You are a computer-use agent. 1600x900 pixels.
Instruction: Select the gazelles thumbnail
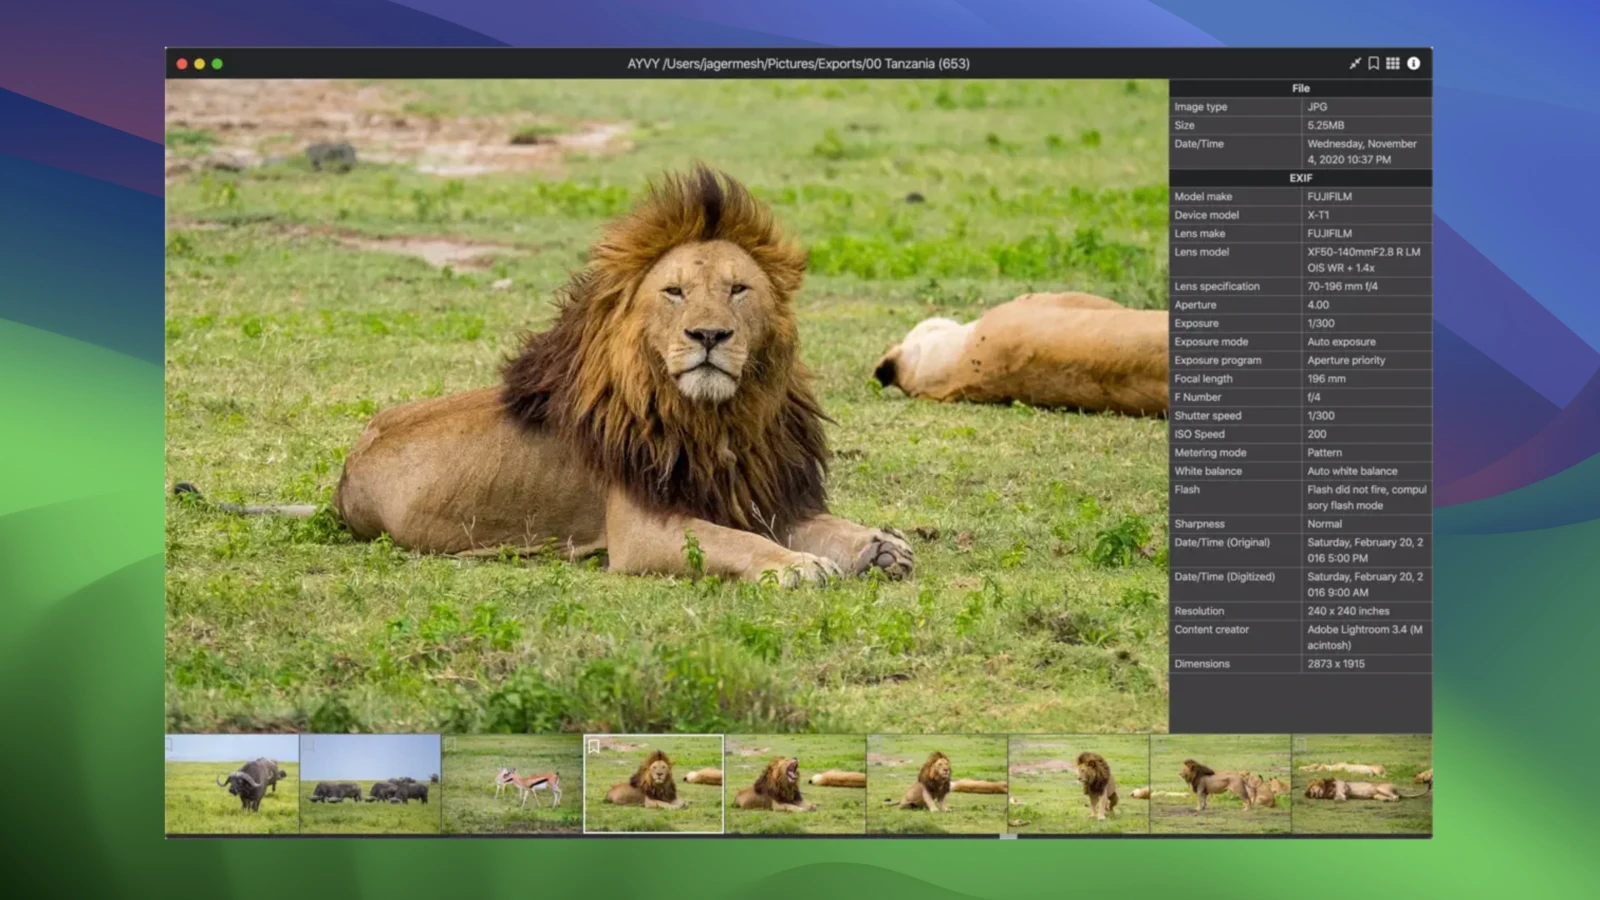(512, 785)
